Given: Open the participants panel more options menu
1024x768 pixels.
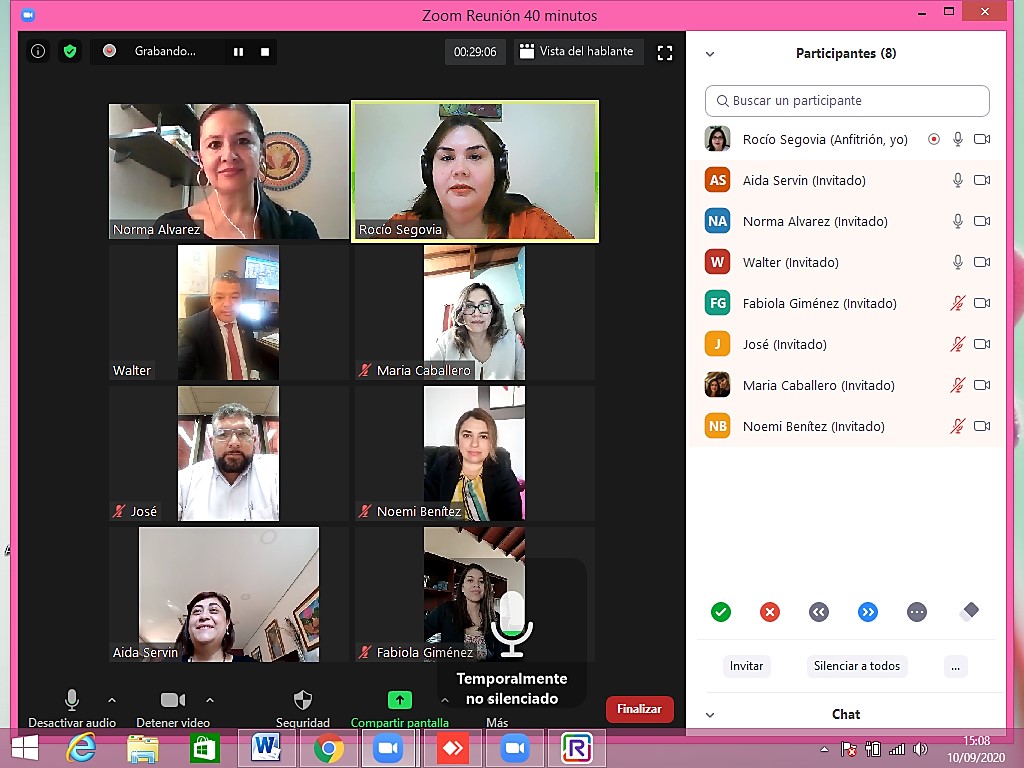Looking at the screenshot, I should pyautogui.click(x=955, y=666).
